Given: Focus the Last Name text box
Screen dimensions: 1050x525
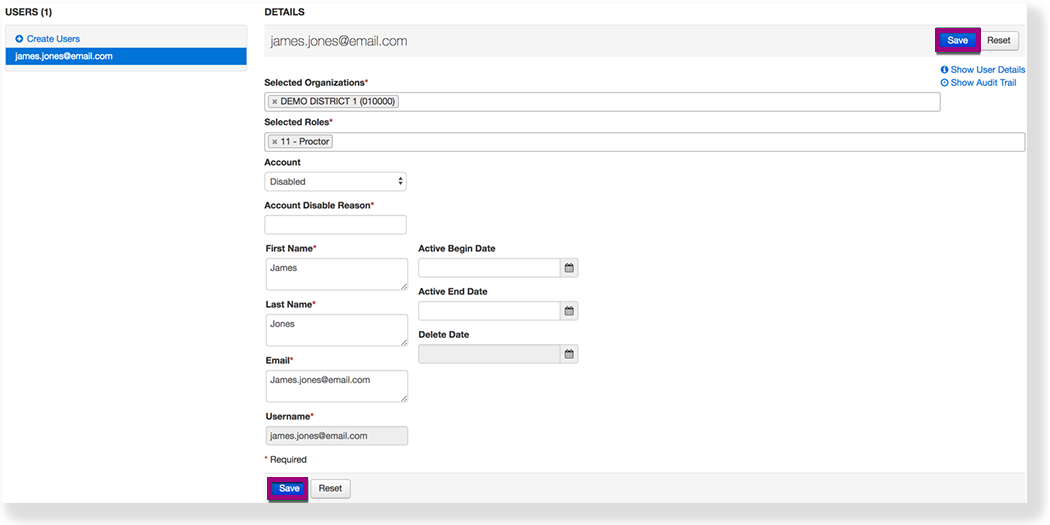Looking at the screenshot, I should point(335,330).
